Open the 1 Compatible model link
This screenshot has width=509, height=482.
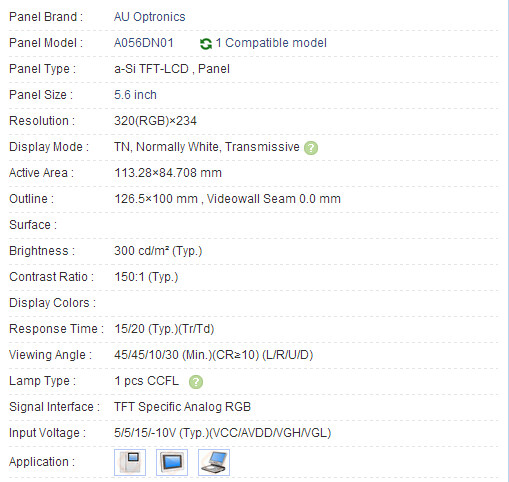[x=271, y=43]
